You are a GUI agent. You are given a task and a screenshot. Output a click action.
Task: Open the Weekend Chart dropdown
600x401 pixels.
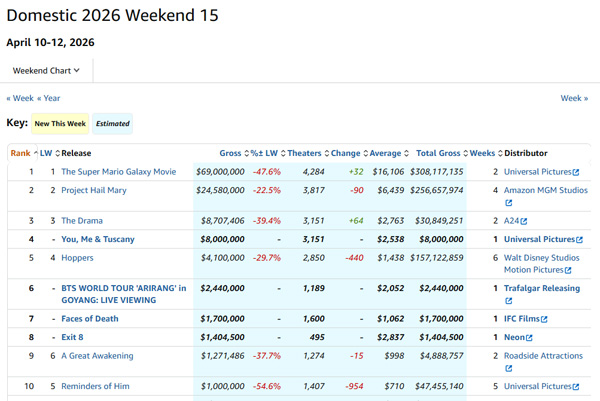coord(46,70)
